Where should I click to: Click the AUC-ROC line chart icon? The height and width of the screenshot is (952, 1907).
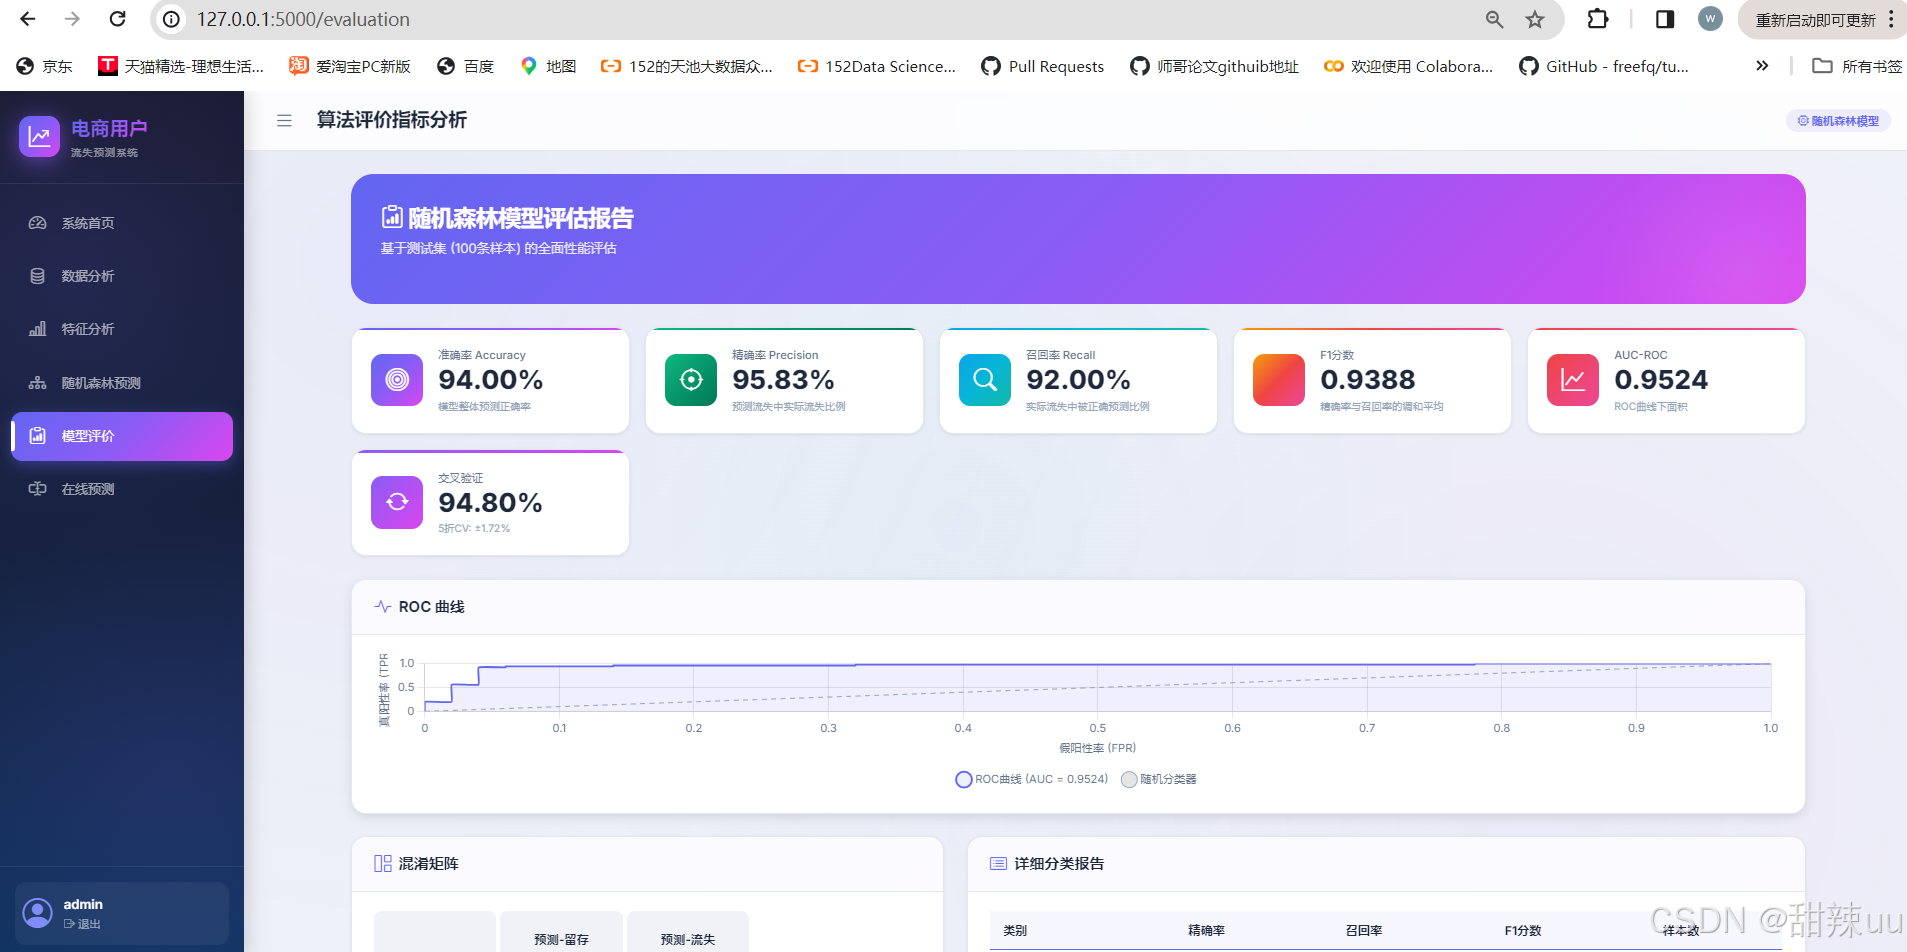[x=1573, y=380]
